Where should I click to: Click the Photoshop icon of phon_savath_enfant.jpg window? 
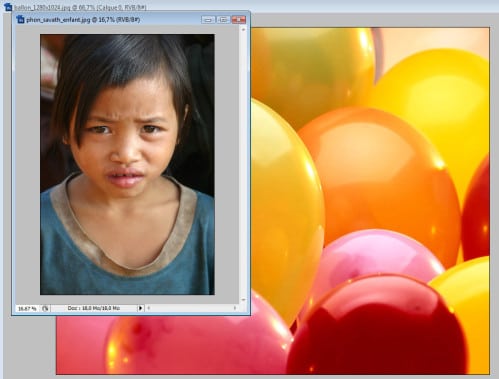click(x=20, y=20)
